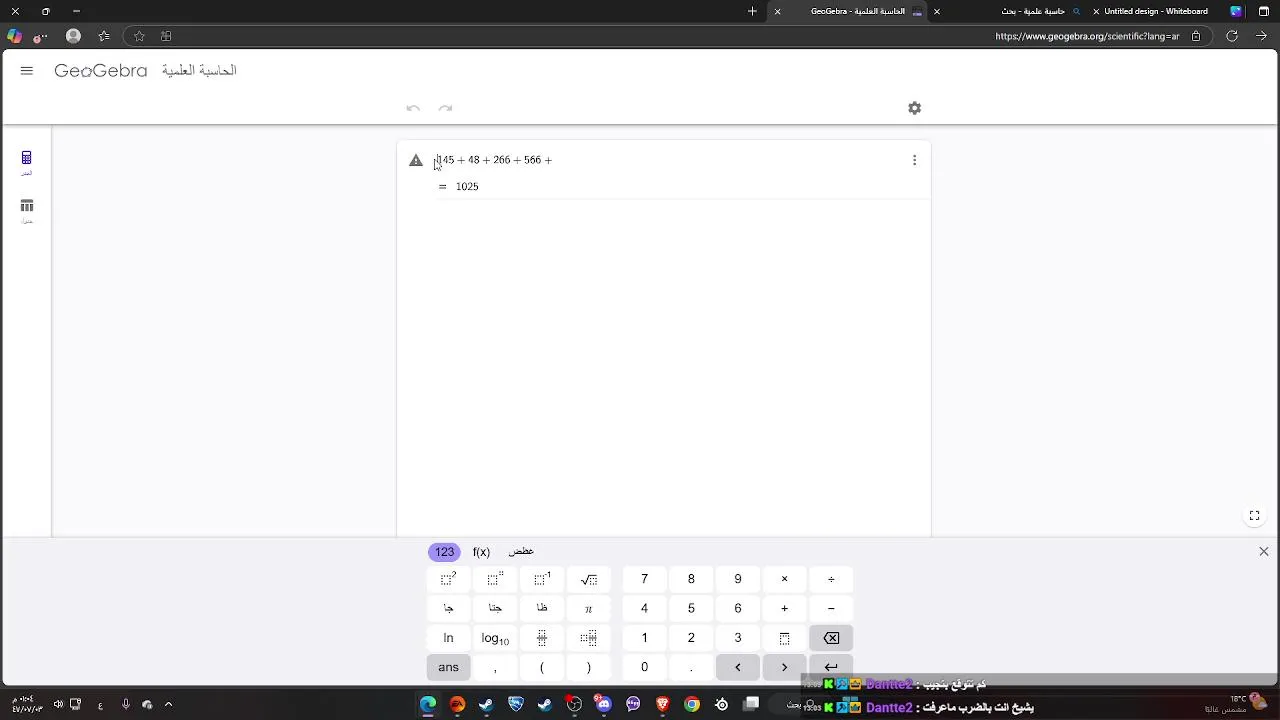Refresh the page

pyautogui.click(x=1232, y=36)
